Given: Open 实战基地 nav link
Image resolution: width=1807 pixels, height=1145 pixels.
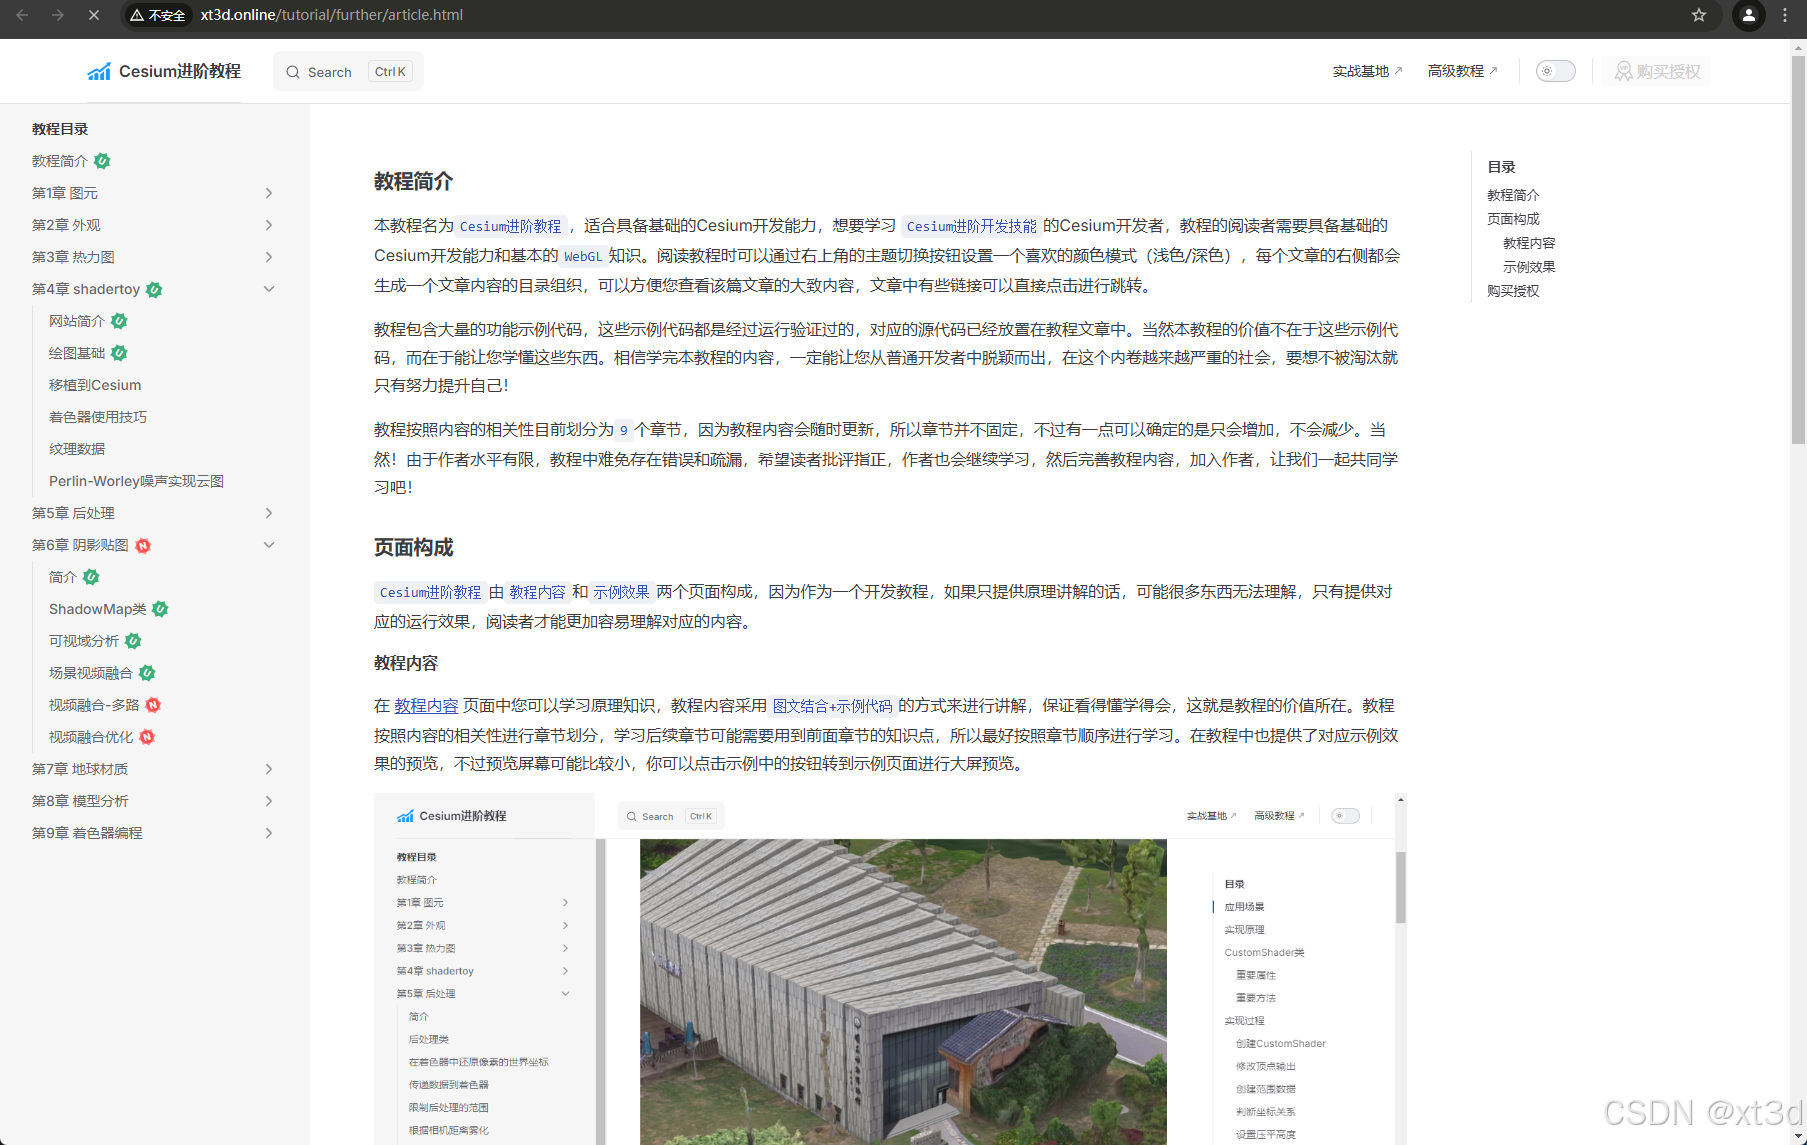Looking at the screenshot, I should 1367,71.
